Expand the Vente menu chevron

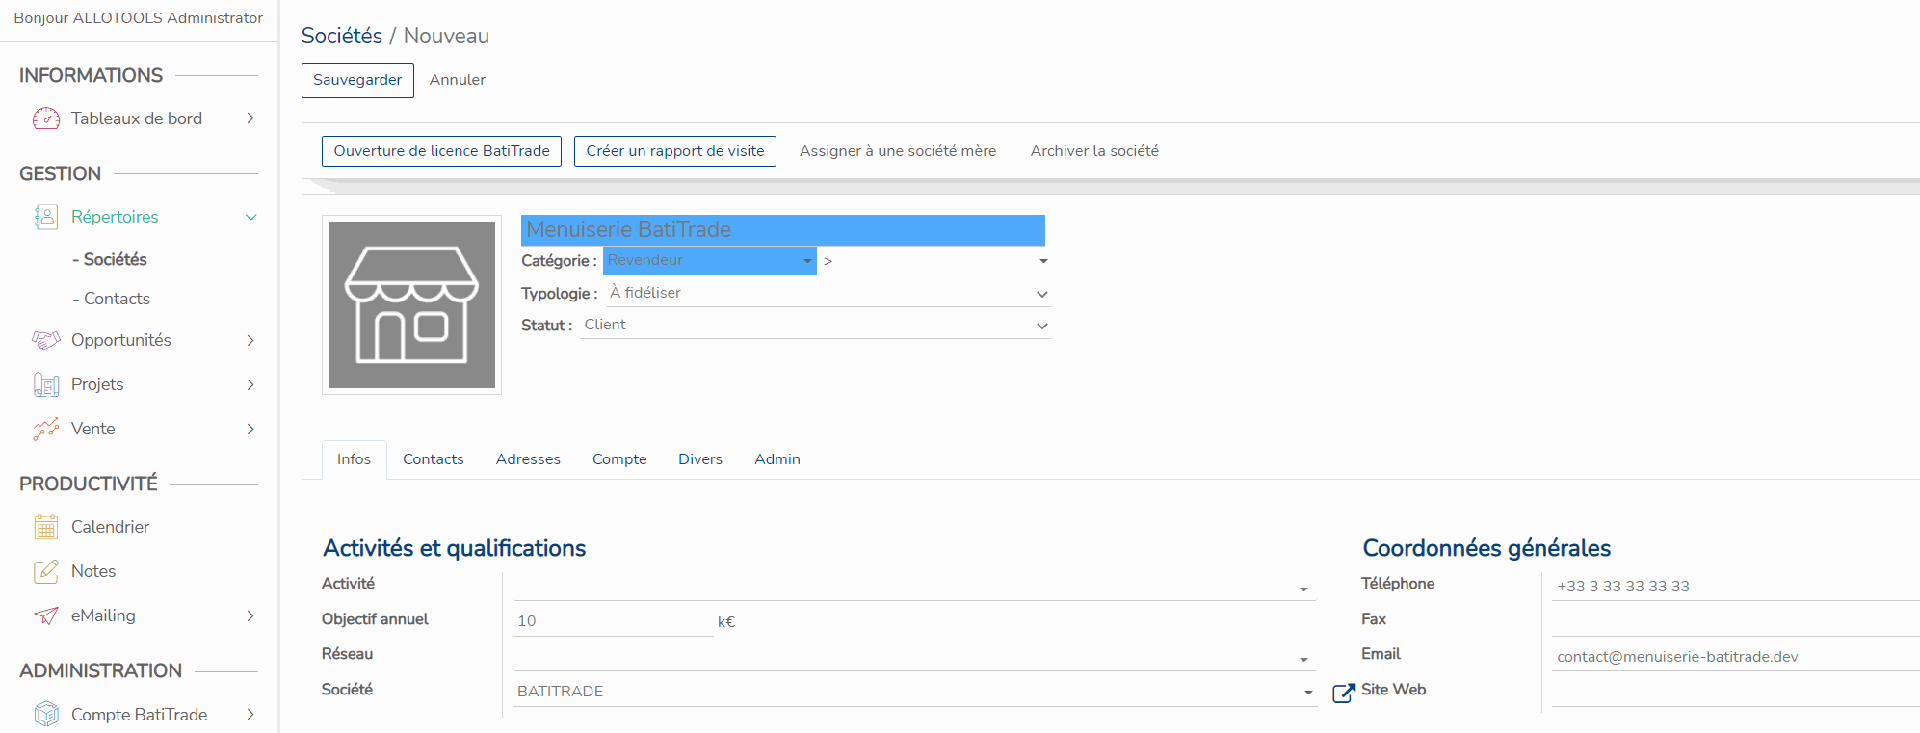tap(250, 428)
